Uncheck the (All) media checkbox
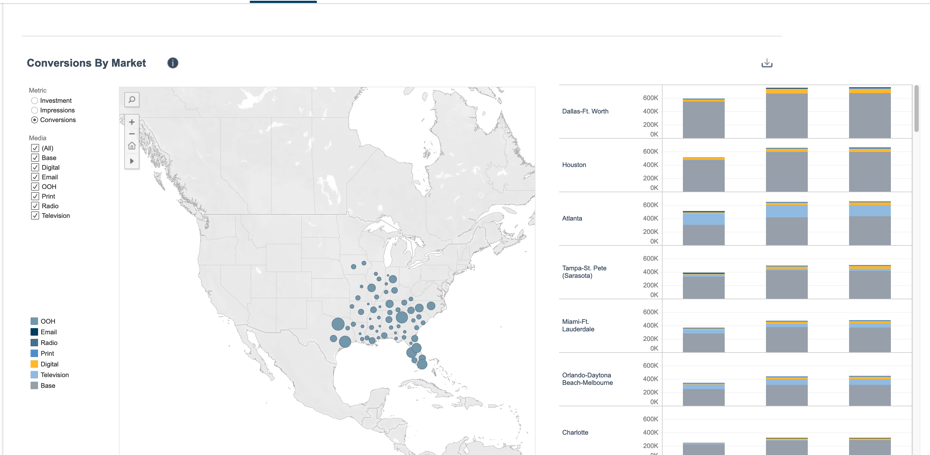This screenshot has width=930, height=455. 35,148
